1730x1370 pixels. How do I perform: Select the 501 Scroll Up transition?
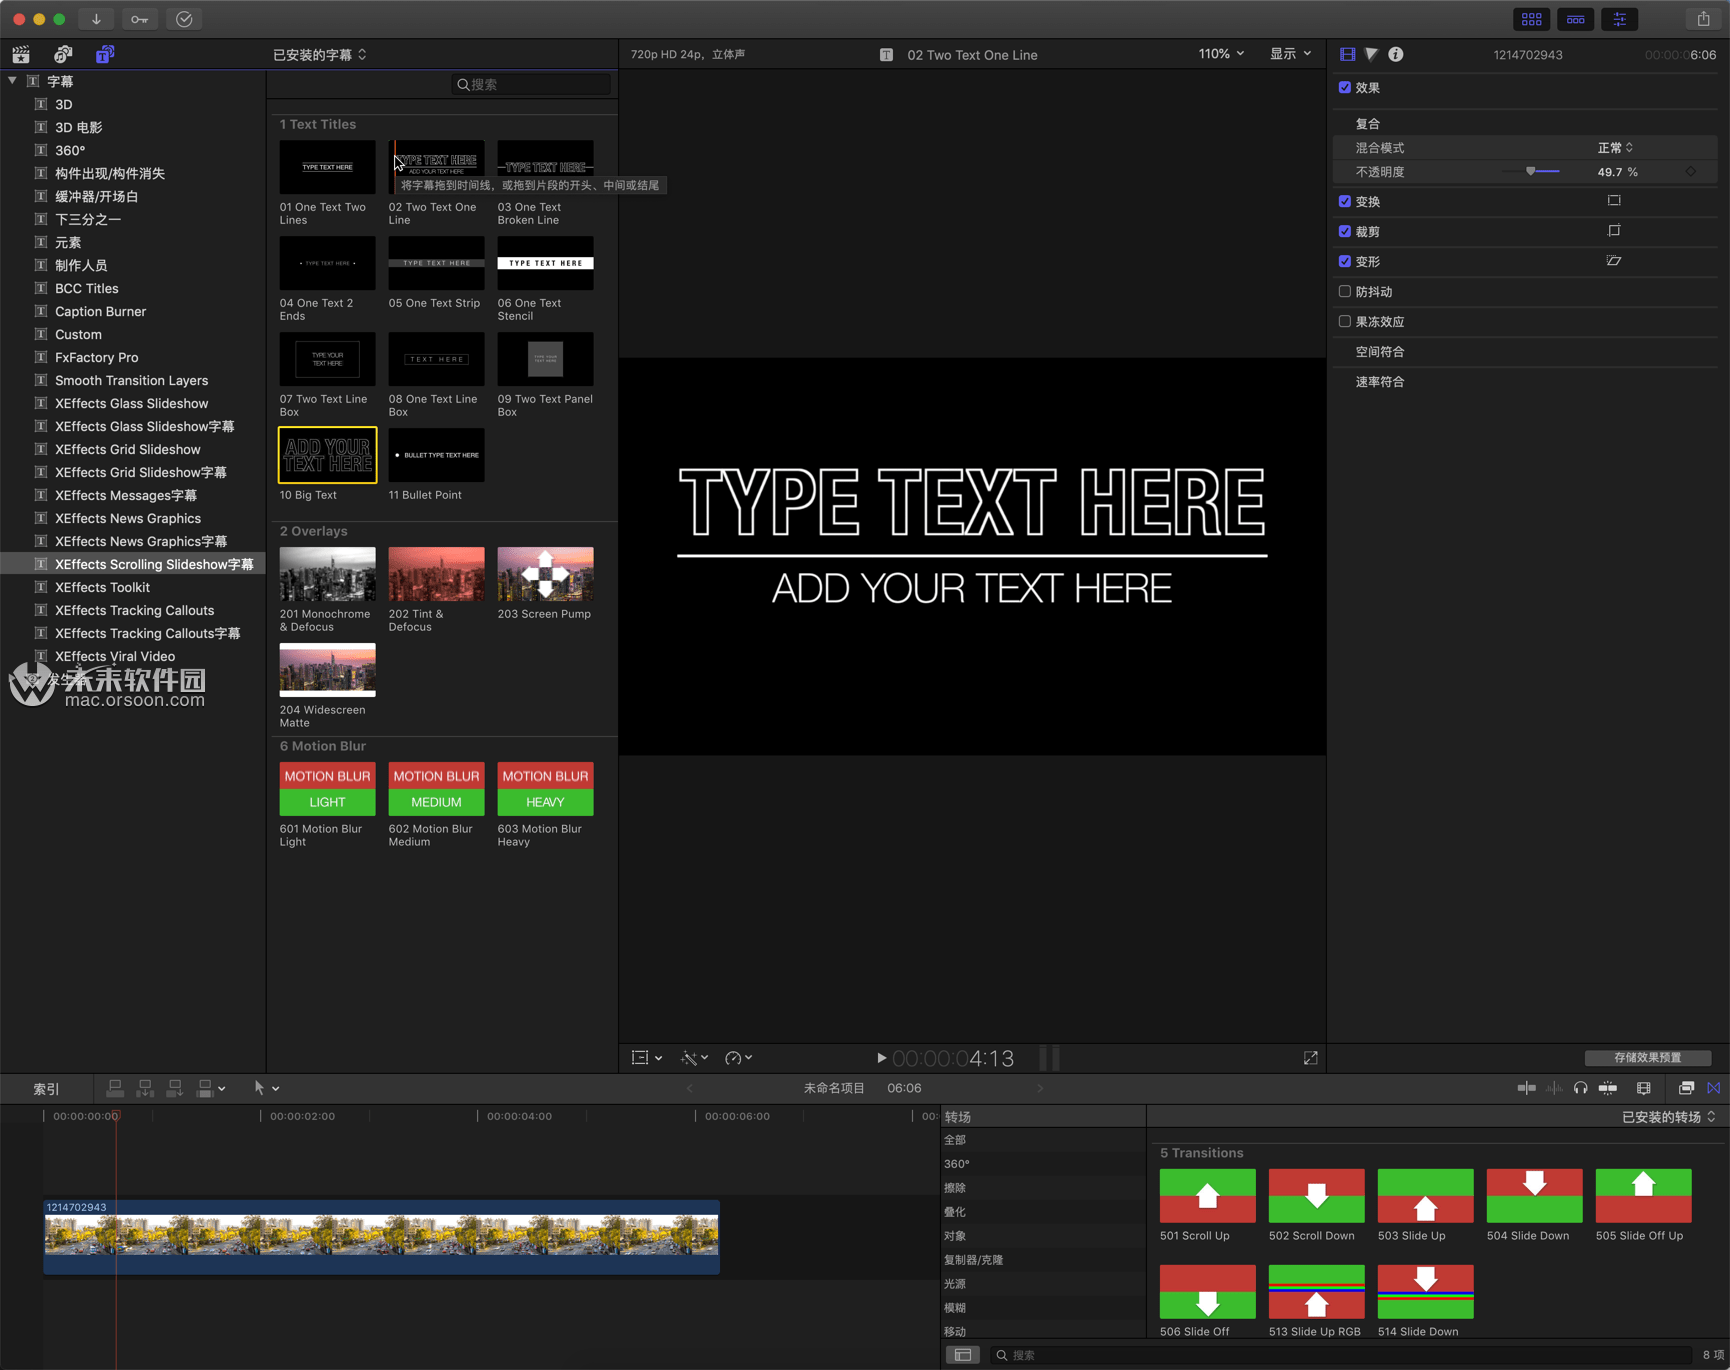coord(1207,1196)
